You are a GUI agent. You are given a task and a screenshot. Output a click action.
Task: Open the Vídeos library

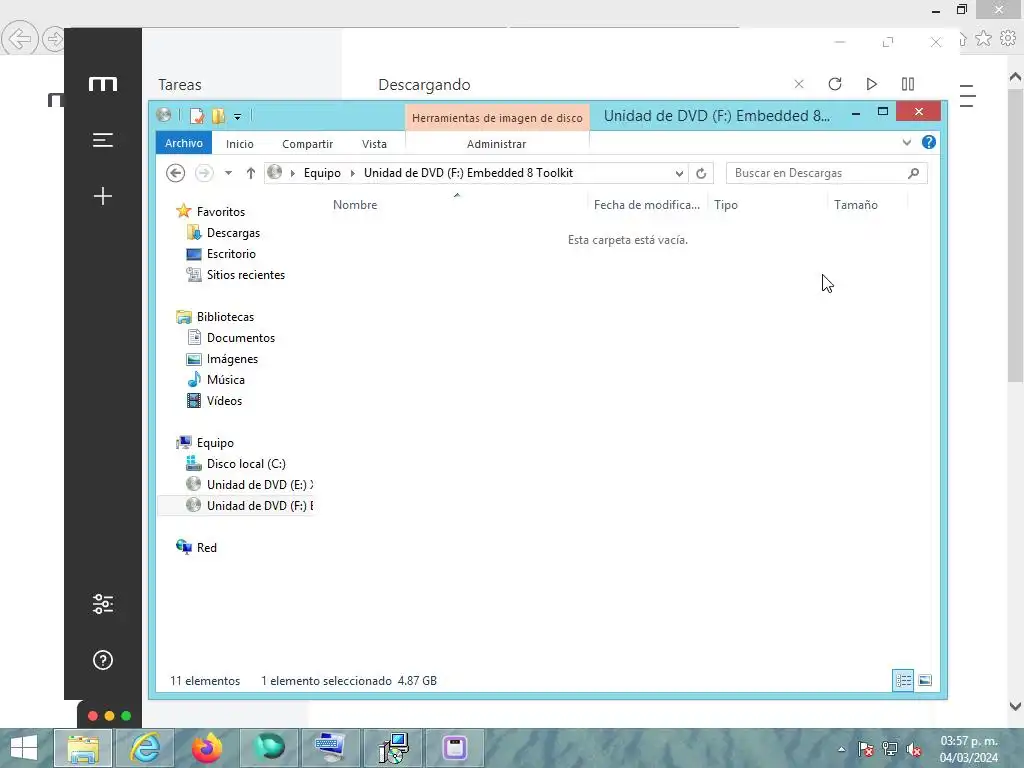coord(224,400)
